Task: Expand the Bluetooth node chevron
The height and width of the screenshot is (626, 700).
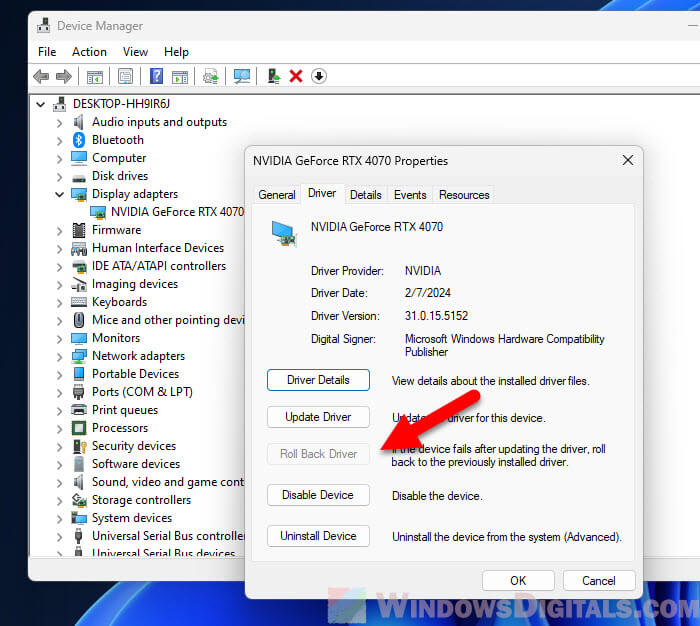Action: click(x=59, y=141)
